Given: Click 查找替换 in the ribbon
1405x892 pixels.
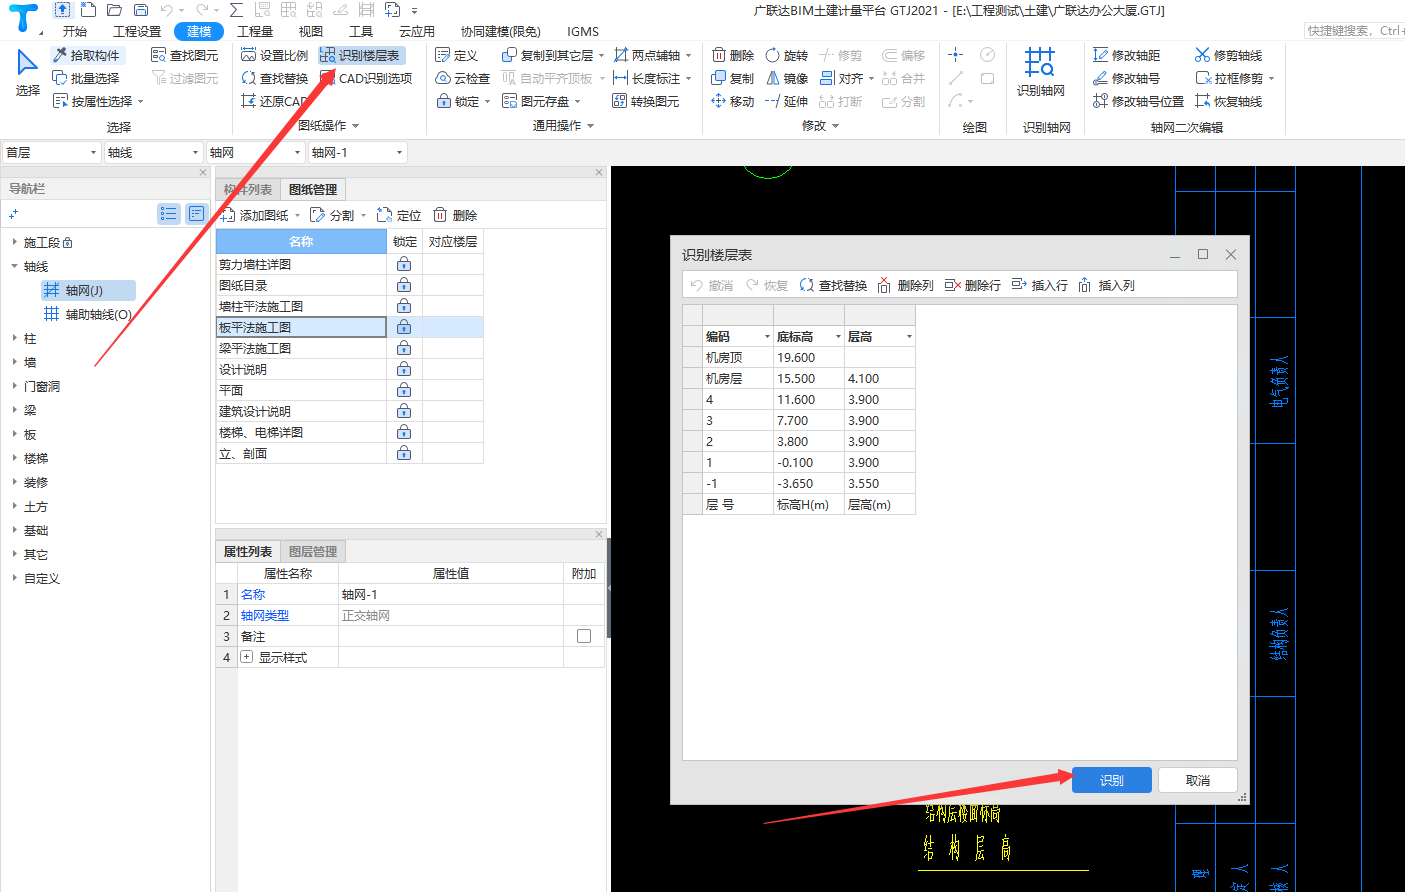Looking at the screenshot, I should tap(275, 78).
